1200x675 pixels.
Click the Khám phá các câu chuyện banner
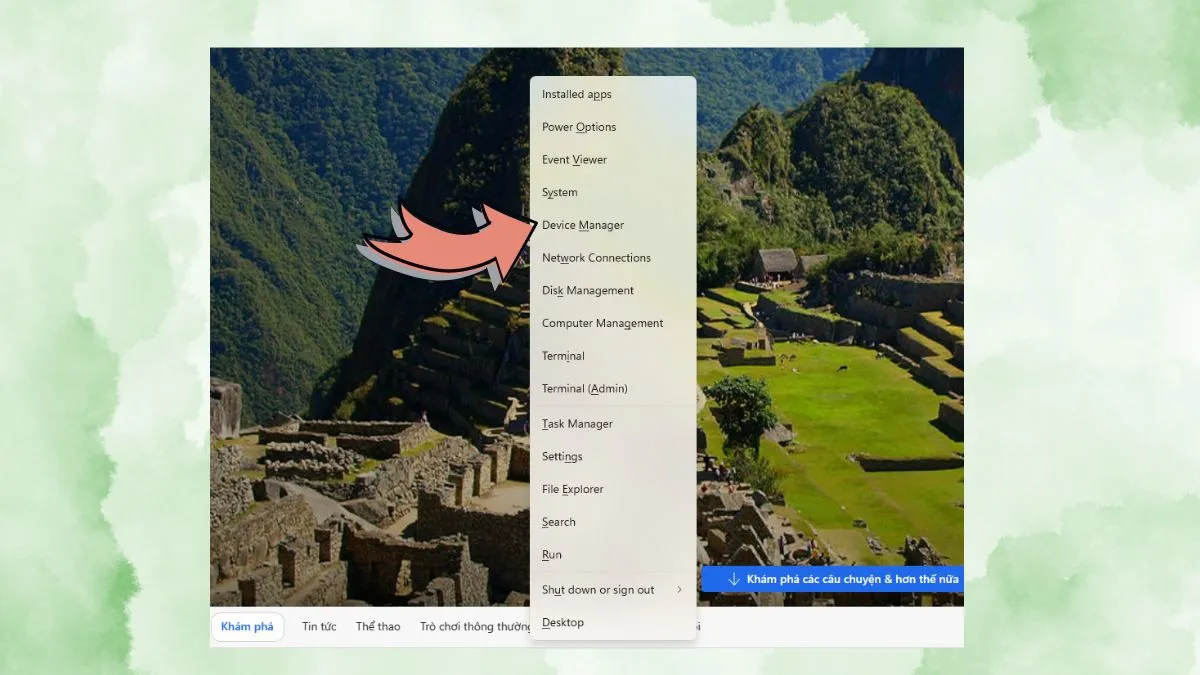point(833,578)
